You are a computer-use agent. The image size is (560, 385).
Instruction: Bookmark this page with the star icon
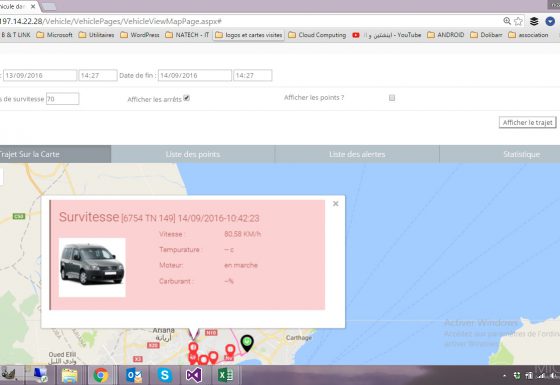[518, 21]
